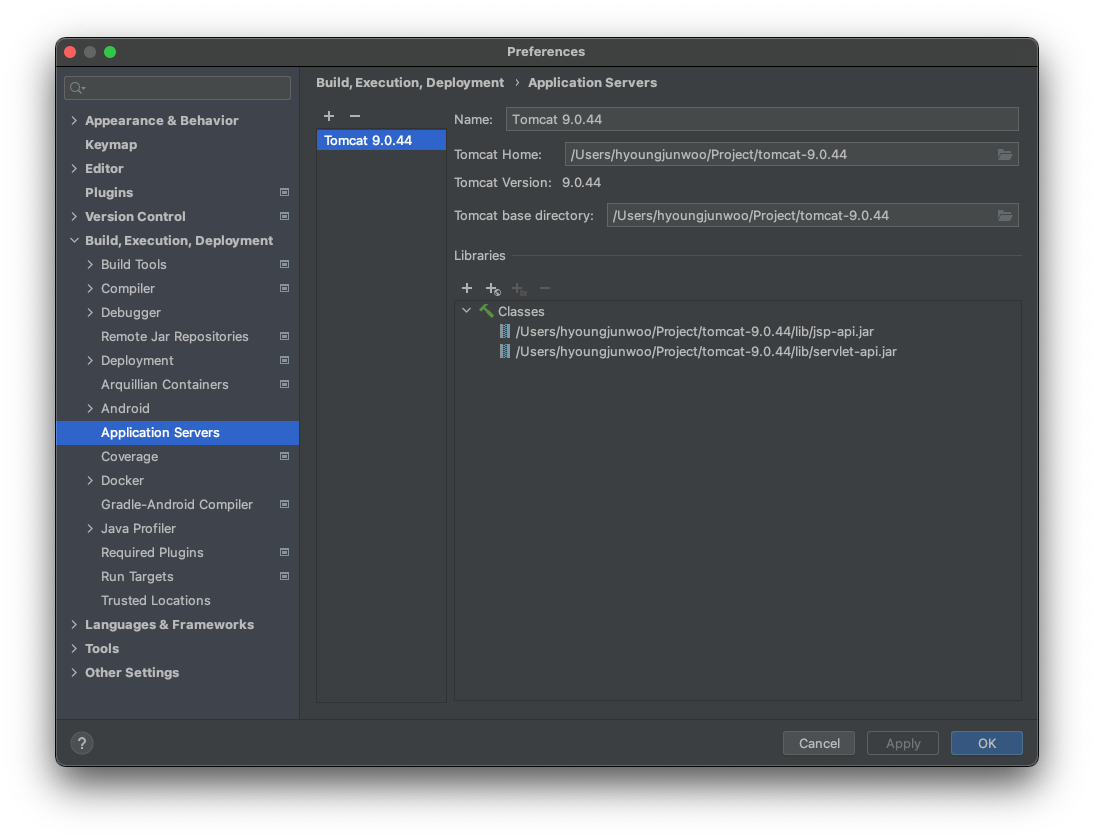Click project-level icon next to Arquillian Containers

285,384
